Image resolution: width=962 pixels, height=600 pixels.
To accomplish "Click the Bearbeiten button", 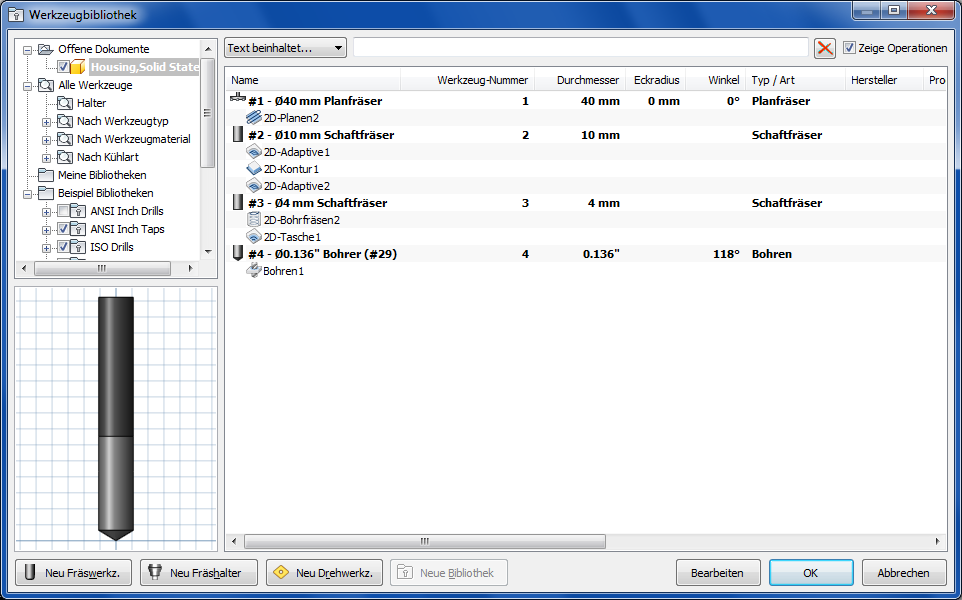I will (718, 572).
